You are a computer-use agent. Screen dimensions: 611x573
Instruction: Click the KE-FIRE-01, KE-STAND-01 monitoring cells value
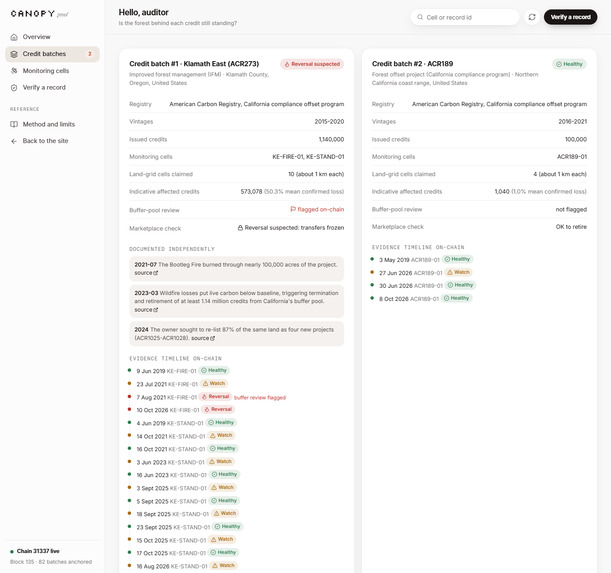click(x=308, y=157)
